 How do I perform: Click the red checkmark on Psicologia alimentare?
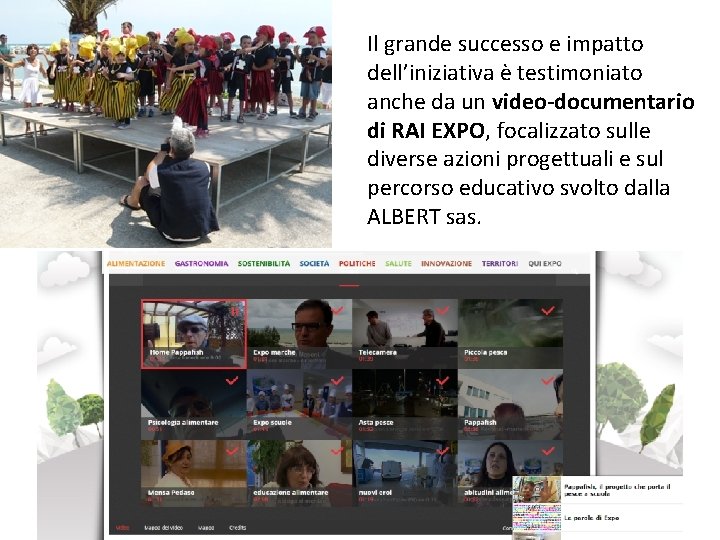232,381
